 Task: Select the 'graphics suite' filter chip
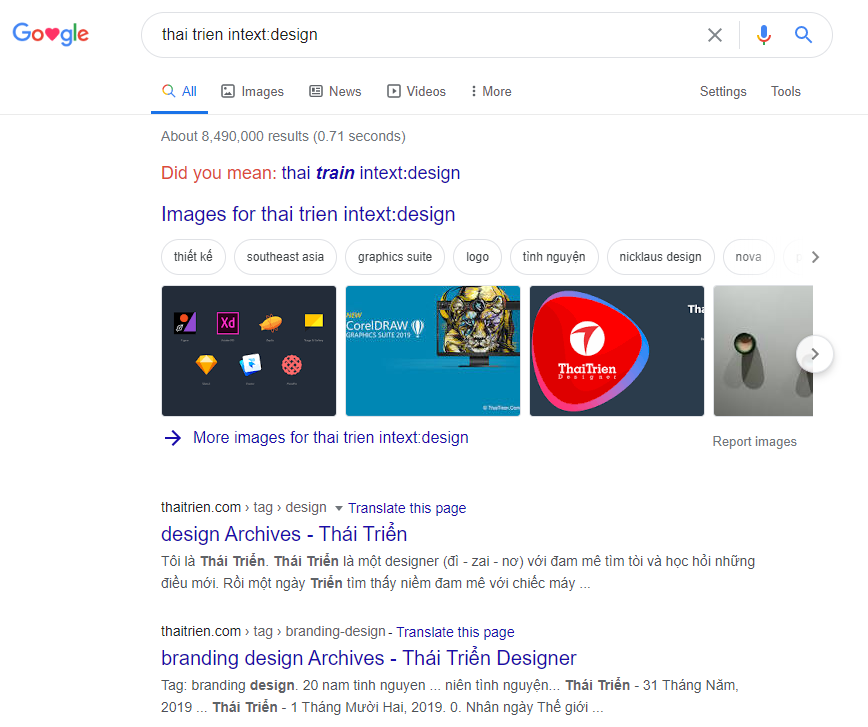(x=394, y=257)
